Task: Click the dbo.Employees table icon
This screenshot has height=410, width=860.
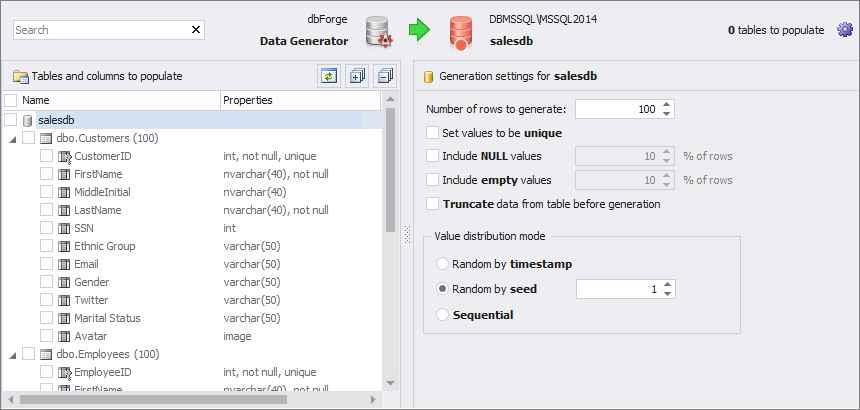Action: pos(47,354)
